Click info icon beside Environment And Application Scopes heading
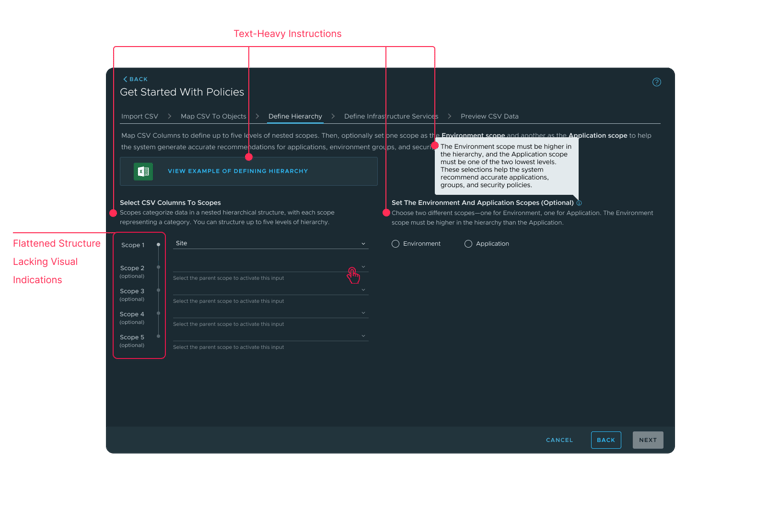 tap(579, 203)
